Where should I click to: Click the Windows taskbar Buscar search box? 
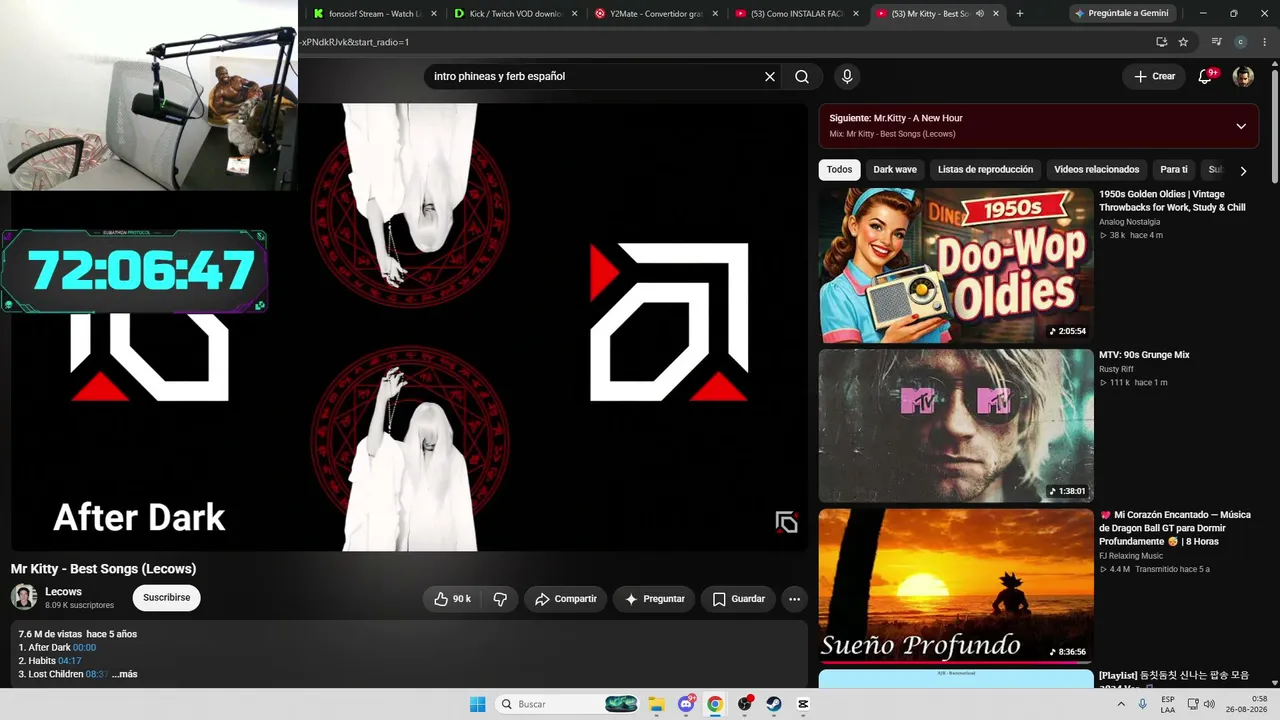567,704
